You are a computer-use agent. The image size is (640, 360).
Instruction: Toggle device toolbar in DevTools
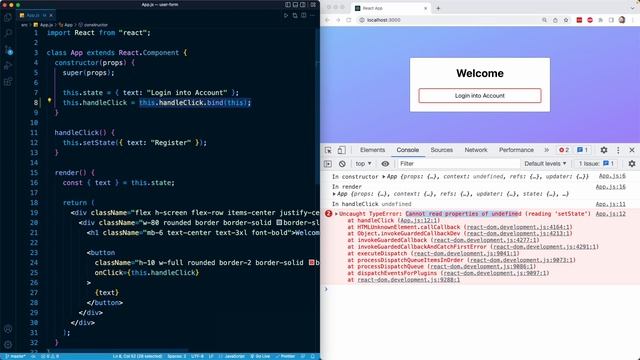(x=341, y=150)
